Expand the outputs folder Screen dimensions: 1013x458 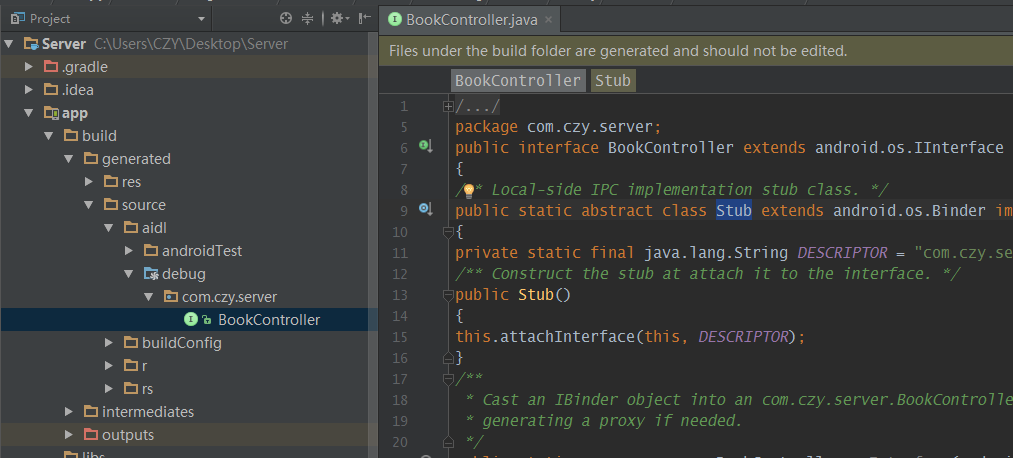pos(68,435)
